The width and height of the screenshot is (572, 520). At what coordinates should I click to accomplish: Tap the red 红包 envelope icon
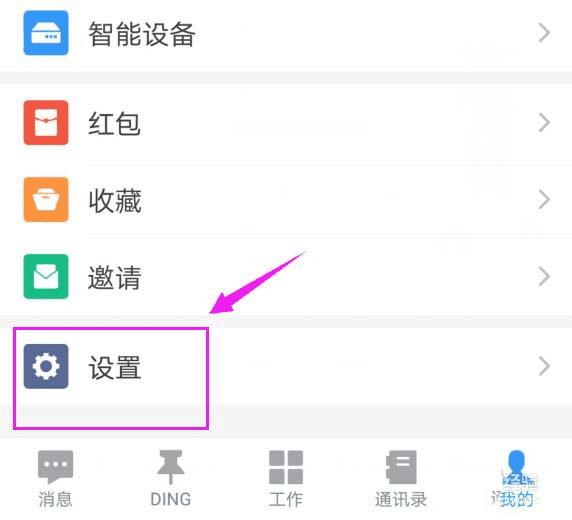[x=46, y=123]
